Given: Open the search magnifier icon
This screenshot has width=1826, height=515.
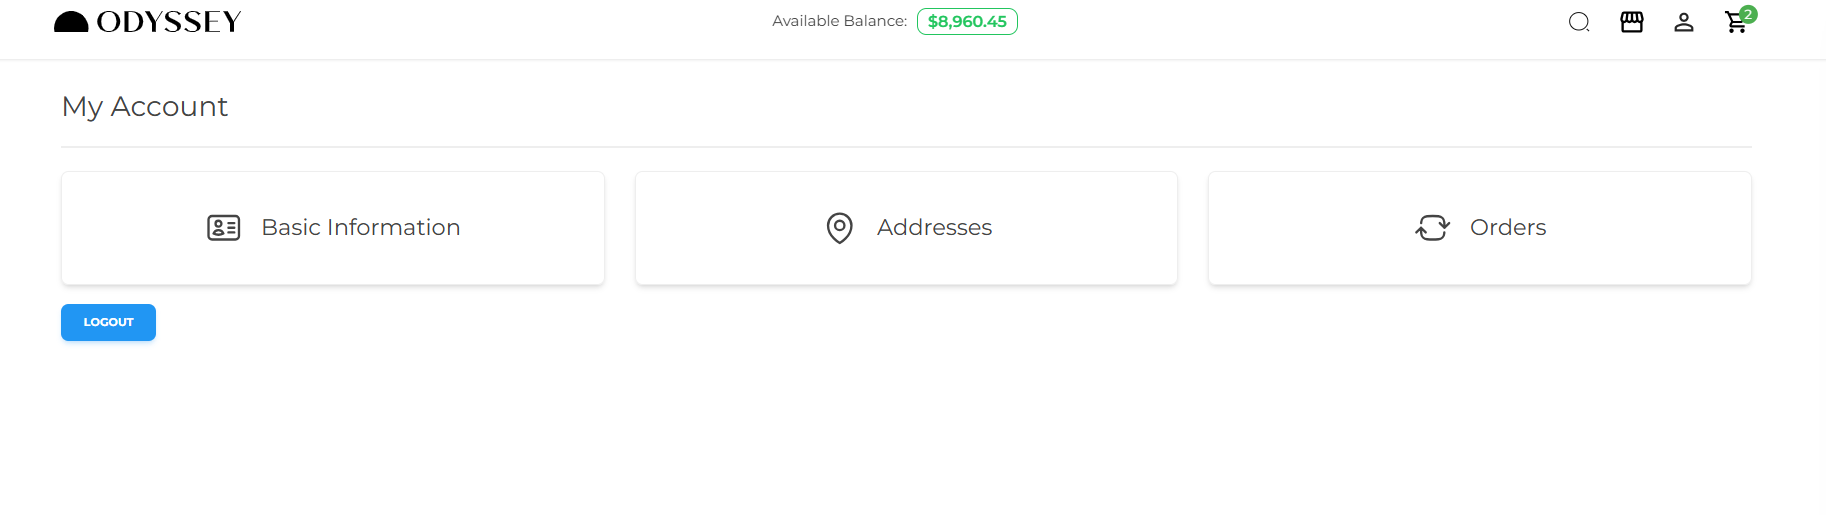Looking at the screenshot, I should tap(1579, 22).
